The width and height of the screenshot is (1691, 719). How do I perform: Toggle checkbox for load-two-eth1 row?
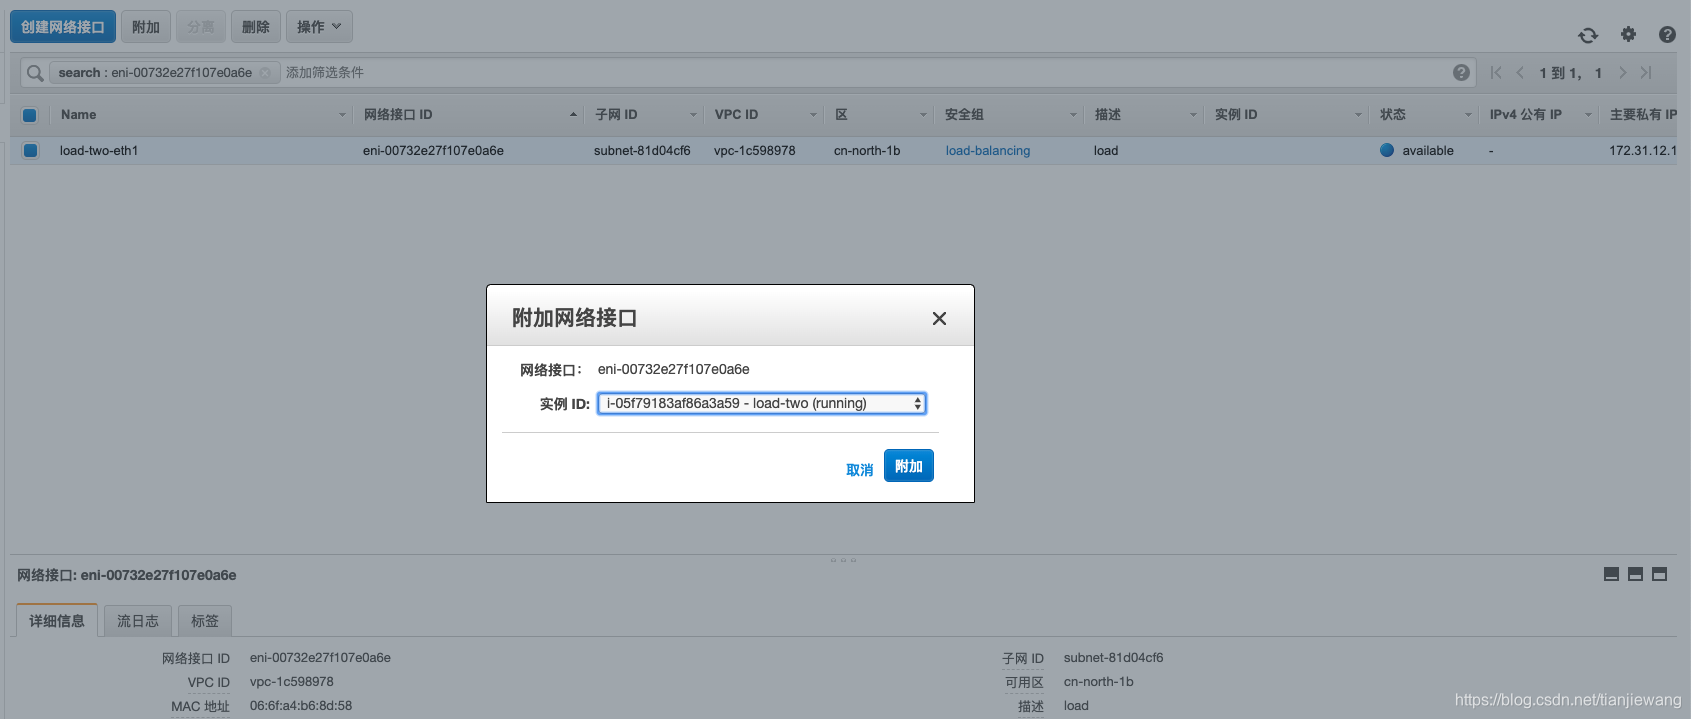[30, 150]
